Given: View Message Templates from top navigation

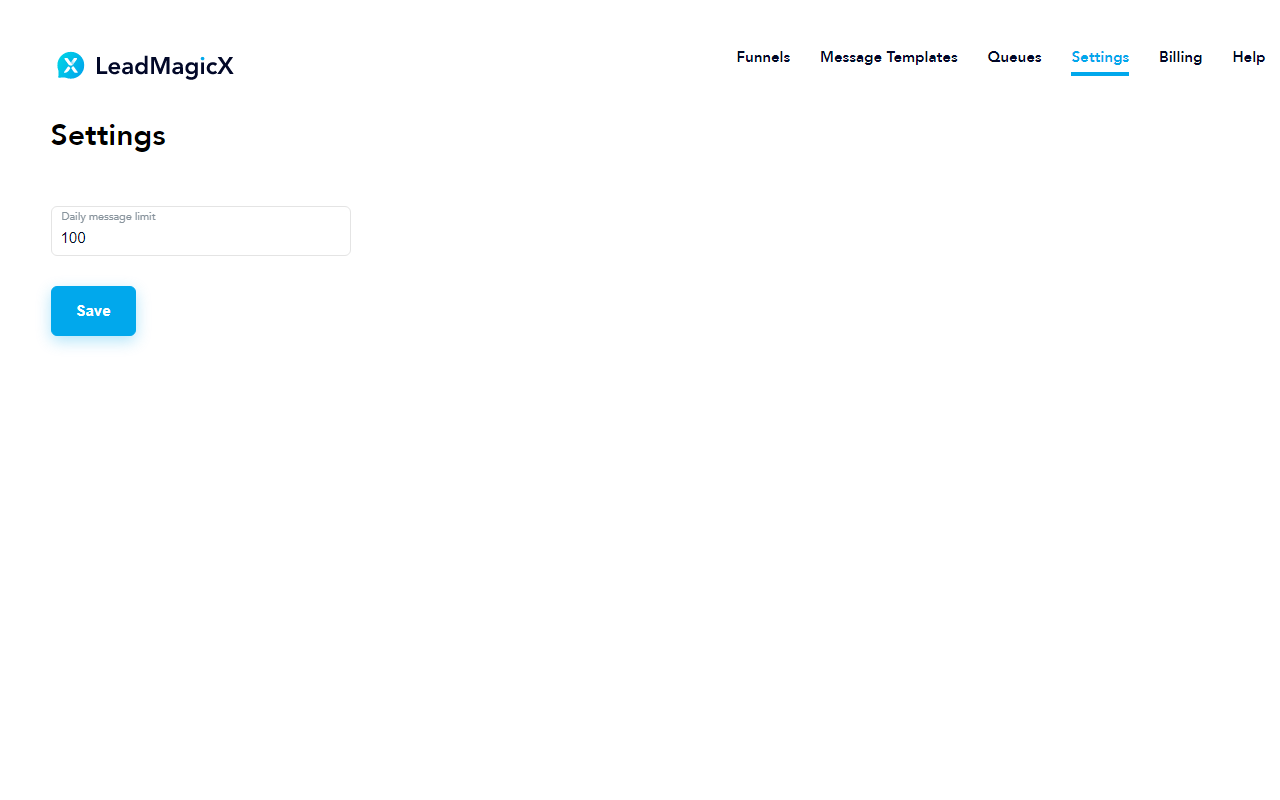Looking at the screenshot, I should [888, 57].
